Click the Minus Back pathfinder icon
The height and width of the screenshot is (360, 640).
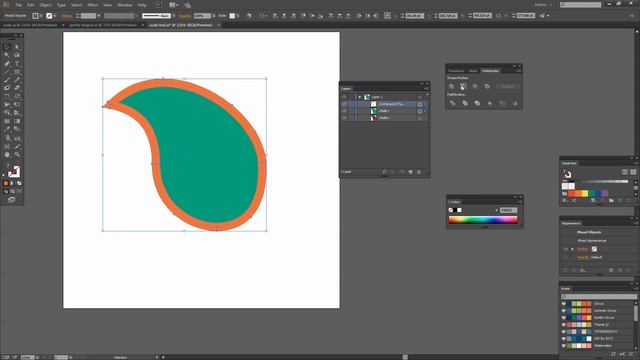pyautogui.click(x=515, y=103)
